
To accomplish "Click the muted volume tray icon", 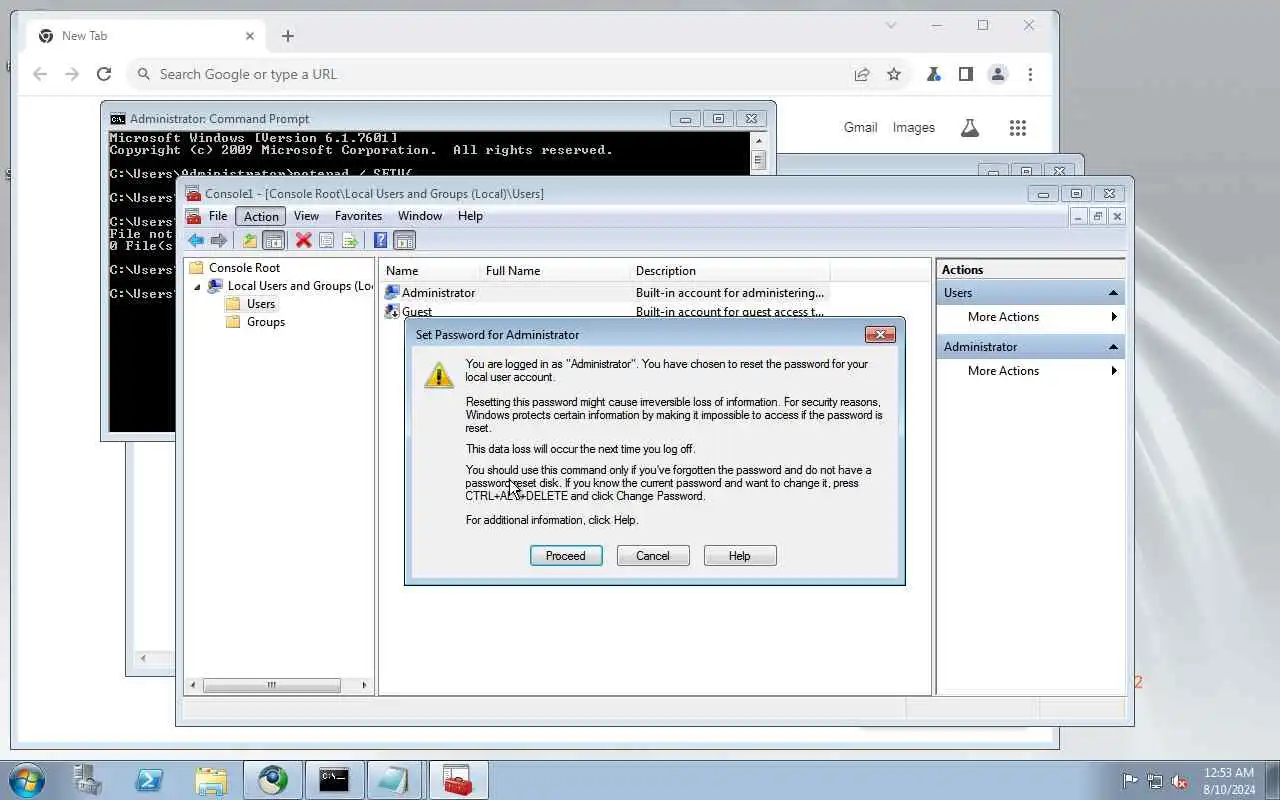I will point(1179,781).
